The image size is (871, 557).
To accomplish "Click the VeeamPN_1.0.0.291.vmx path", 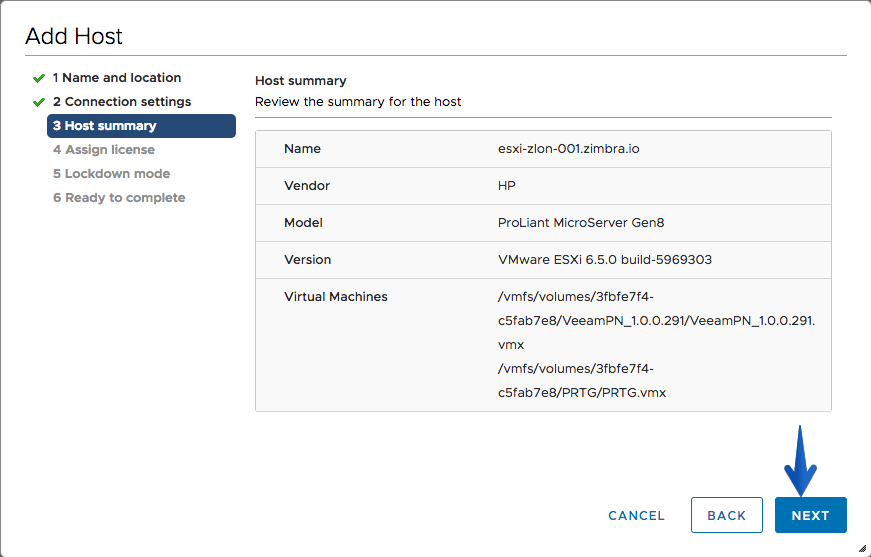I will point(657,320).
